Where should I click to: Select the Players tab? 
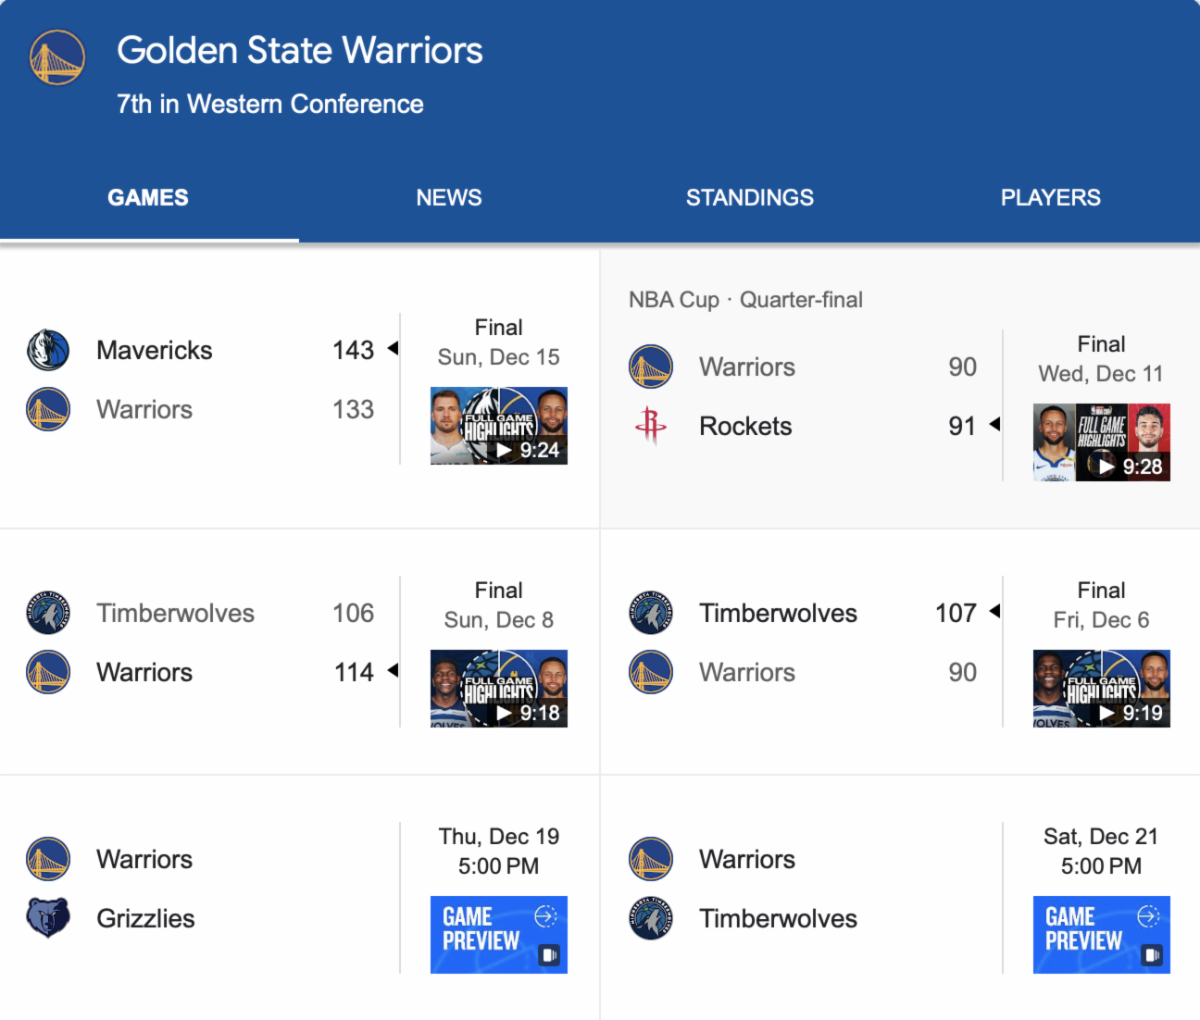[x=1050, y=198]
